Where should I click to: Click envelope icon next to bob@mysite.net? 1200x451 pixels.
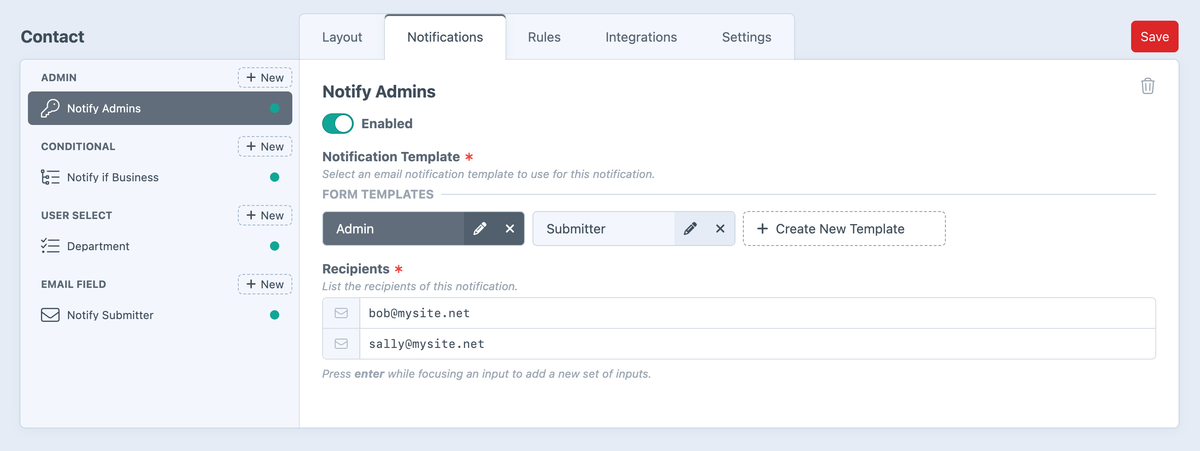click(x=341, y=313)
